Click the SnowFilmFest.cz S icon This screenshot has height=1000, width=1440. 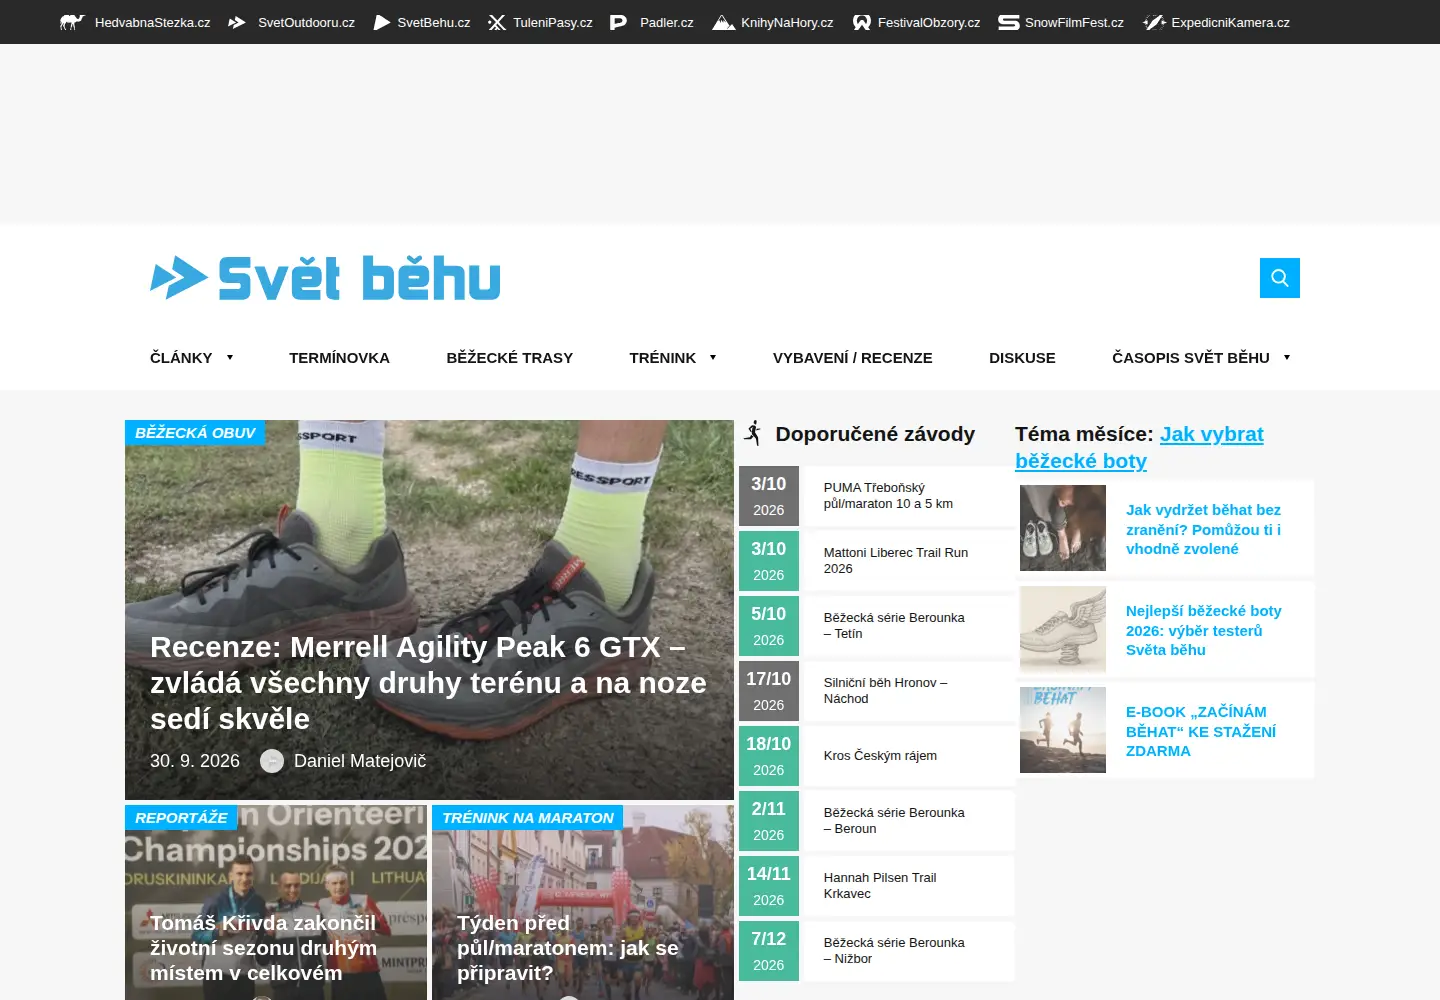[1009, 22]
